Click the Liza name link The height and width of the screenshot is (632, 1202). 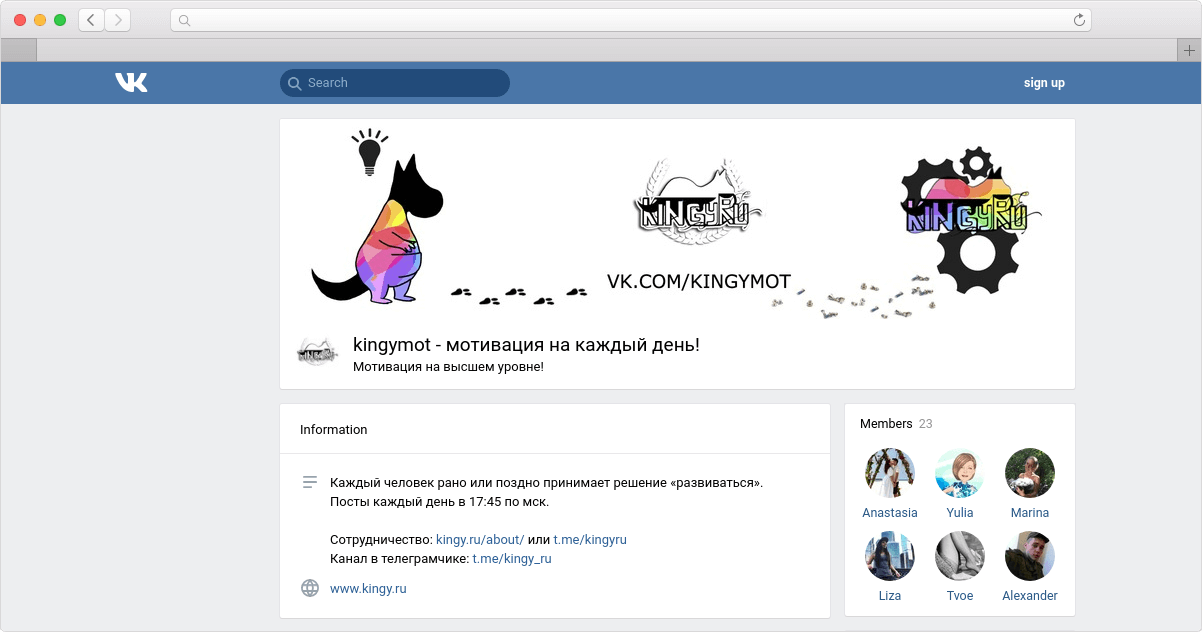pos(890,596)
